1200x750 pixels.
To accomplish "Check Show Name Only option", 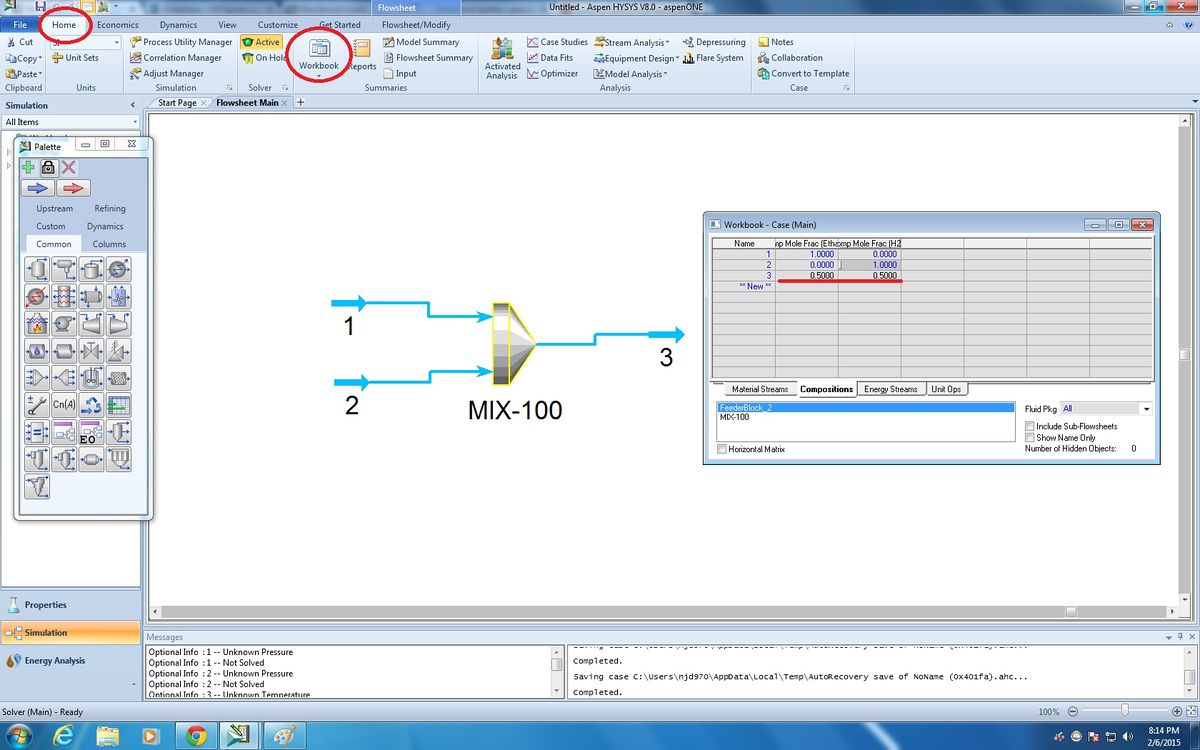I will 1030,437.
